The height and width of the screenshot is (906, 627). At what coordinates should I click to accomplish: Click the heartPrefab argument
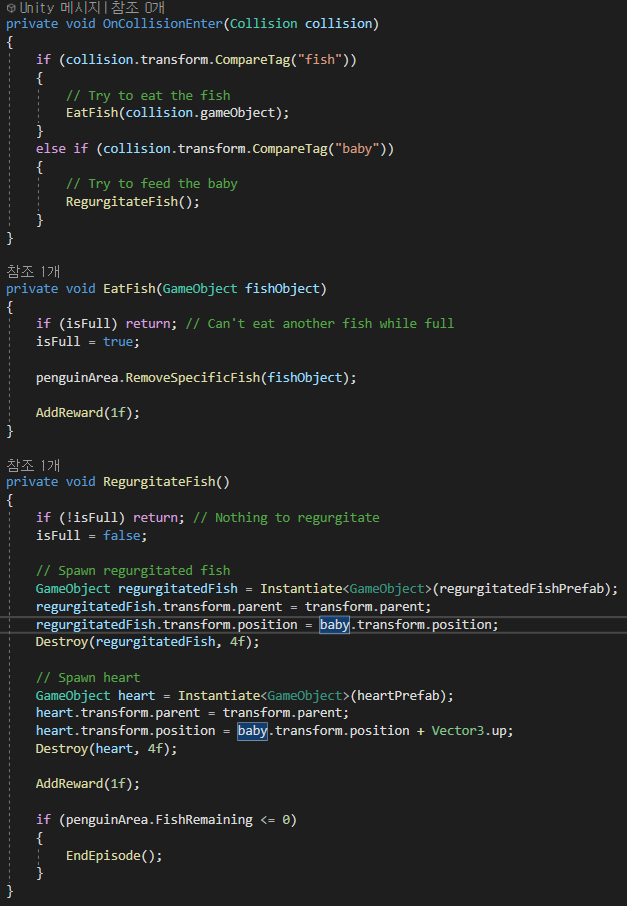[x=398, y=695]
